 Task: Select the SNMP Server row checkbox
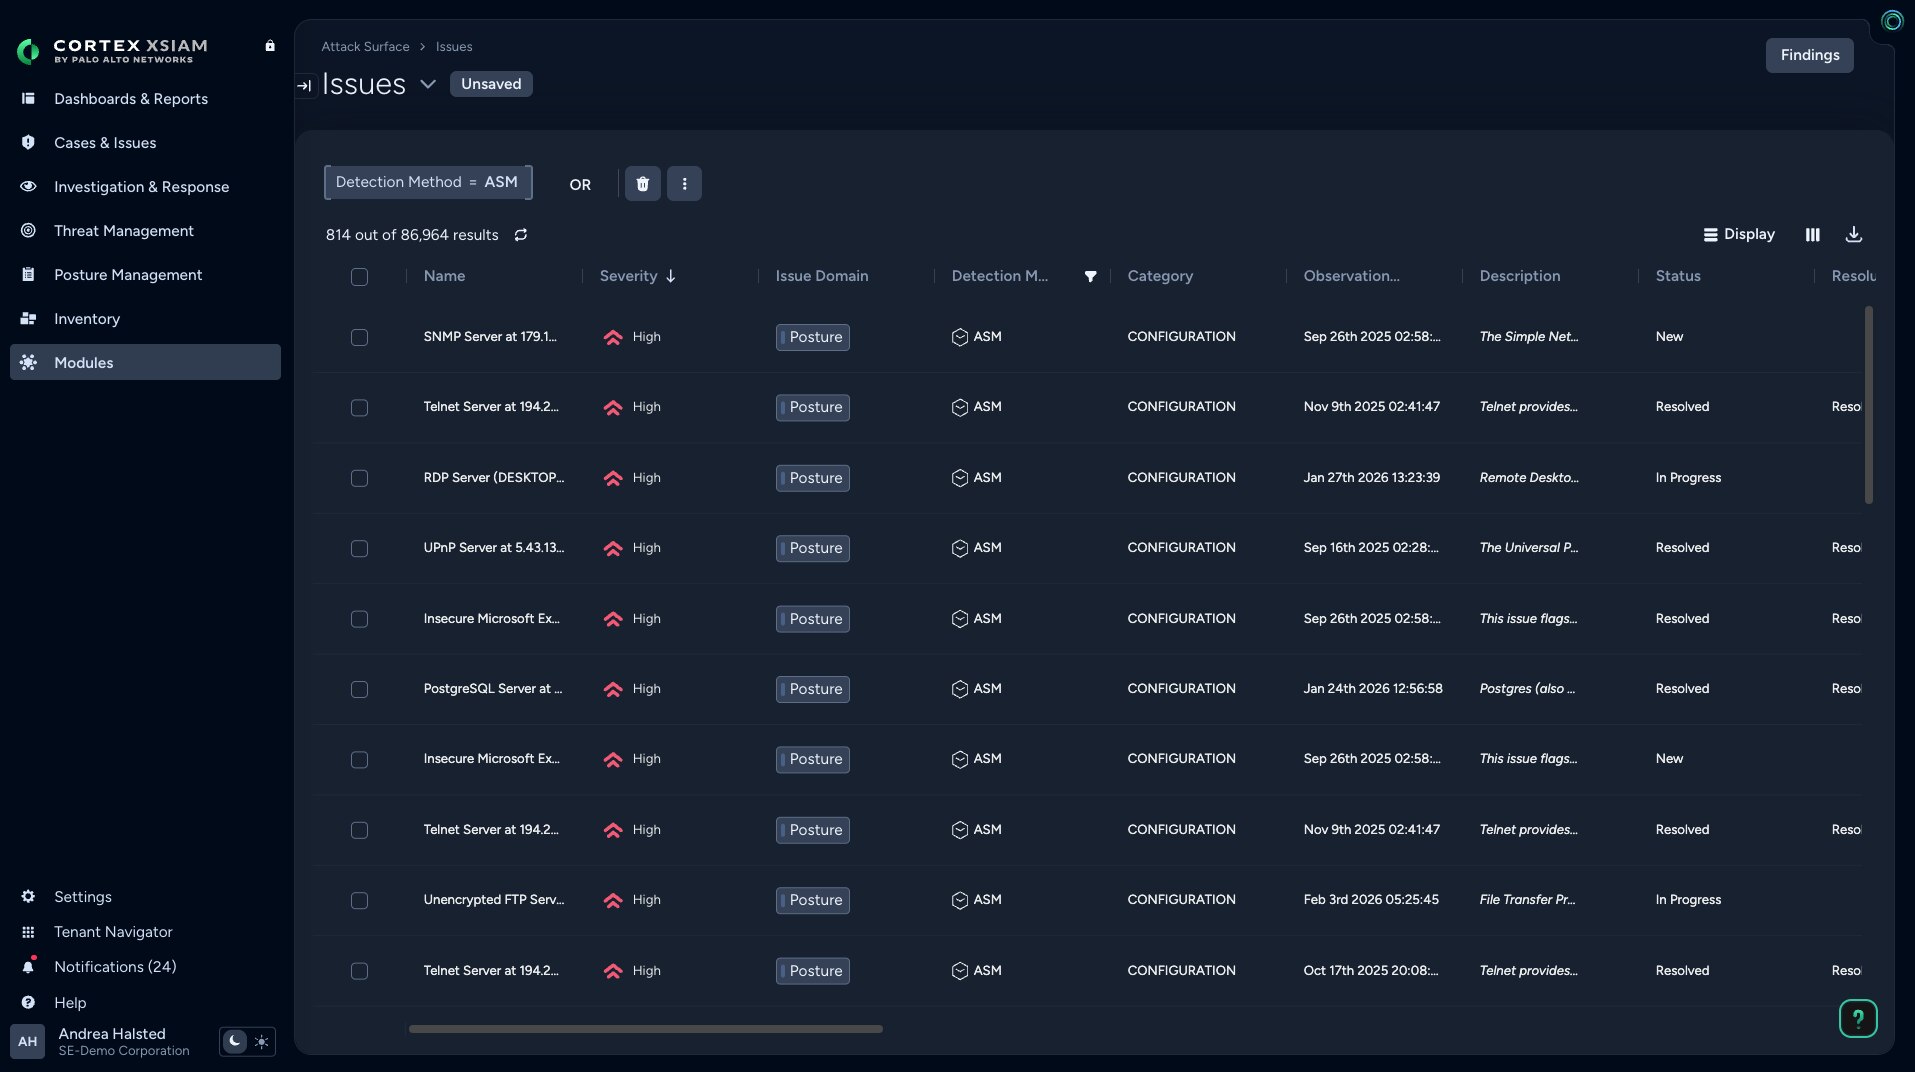pyautogui.click(x=359, y=337)
